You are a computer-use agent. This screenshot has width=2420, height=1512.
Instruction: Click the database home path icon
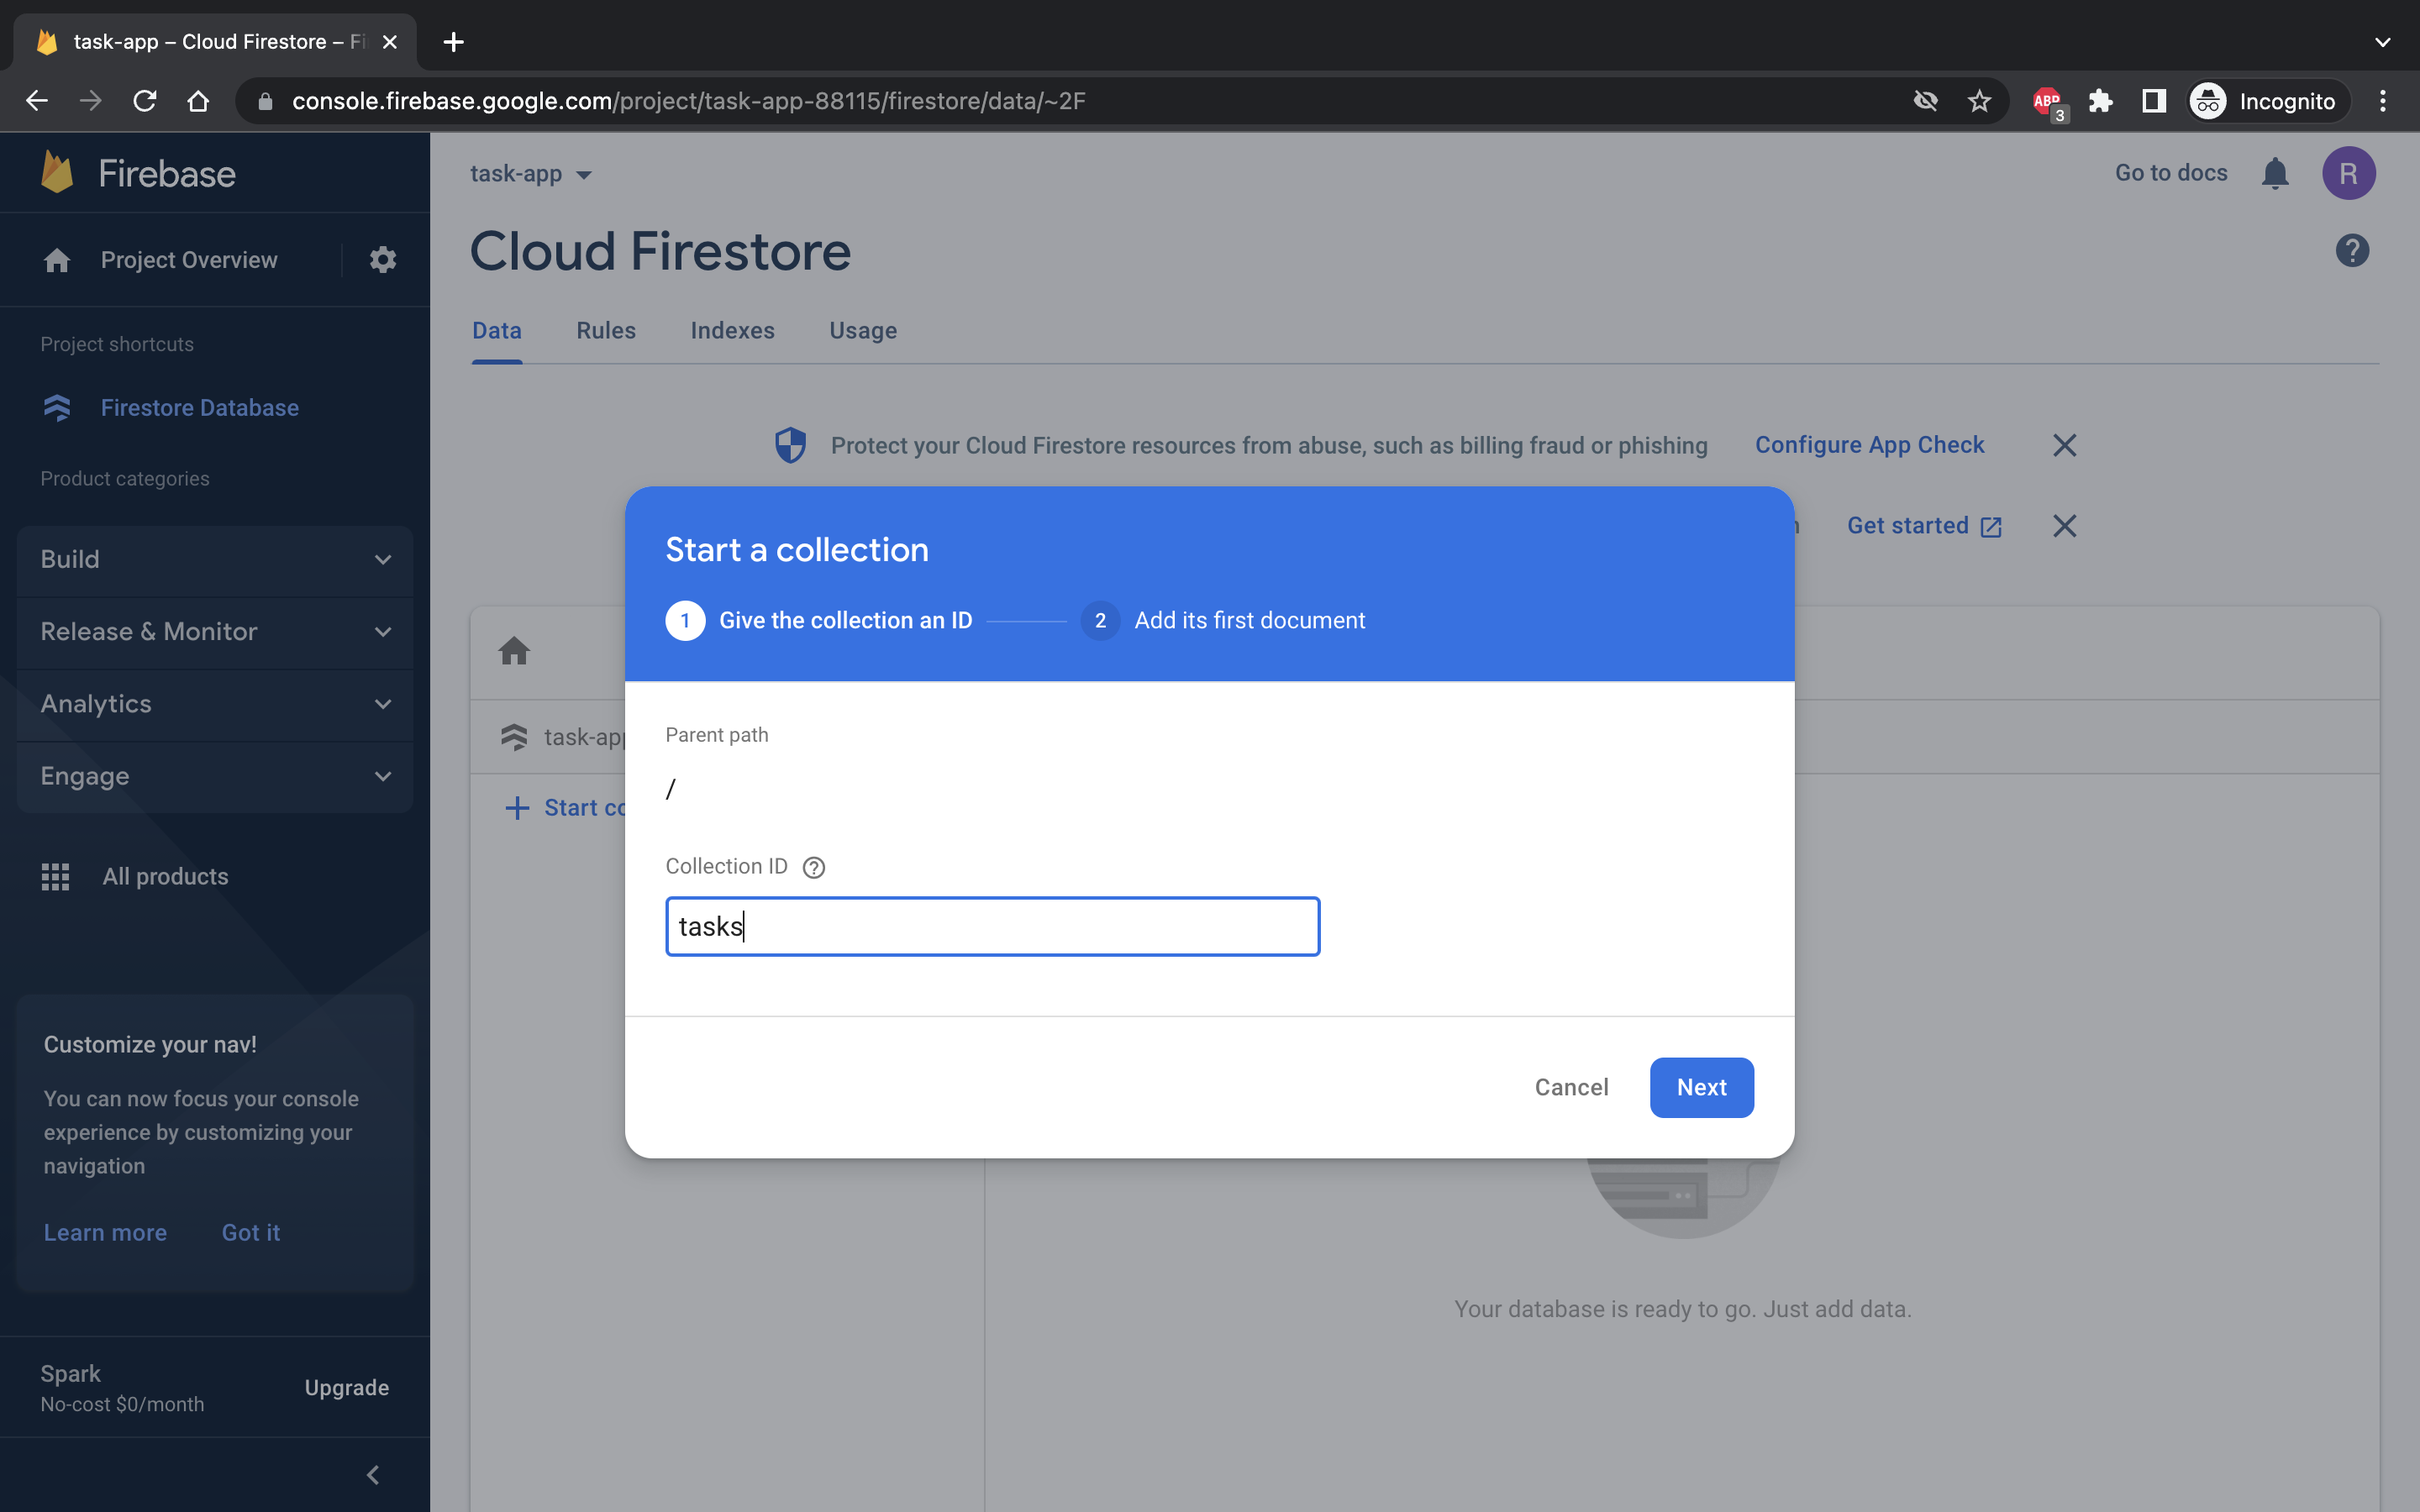point(514,652)
